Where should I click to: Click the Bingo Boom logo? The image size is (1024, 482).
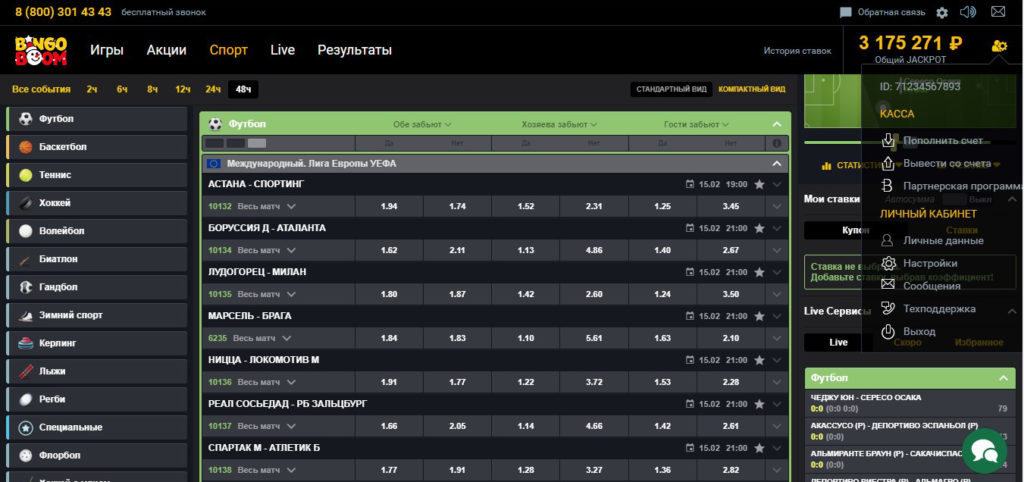(x=39, y=51)
